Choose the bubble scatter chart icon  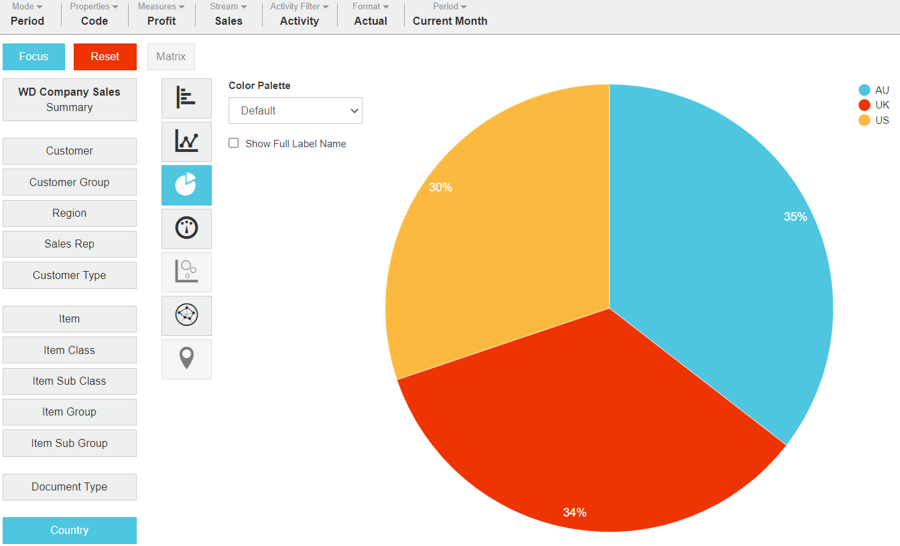pos(186,272)
